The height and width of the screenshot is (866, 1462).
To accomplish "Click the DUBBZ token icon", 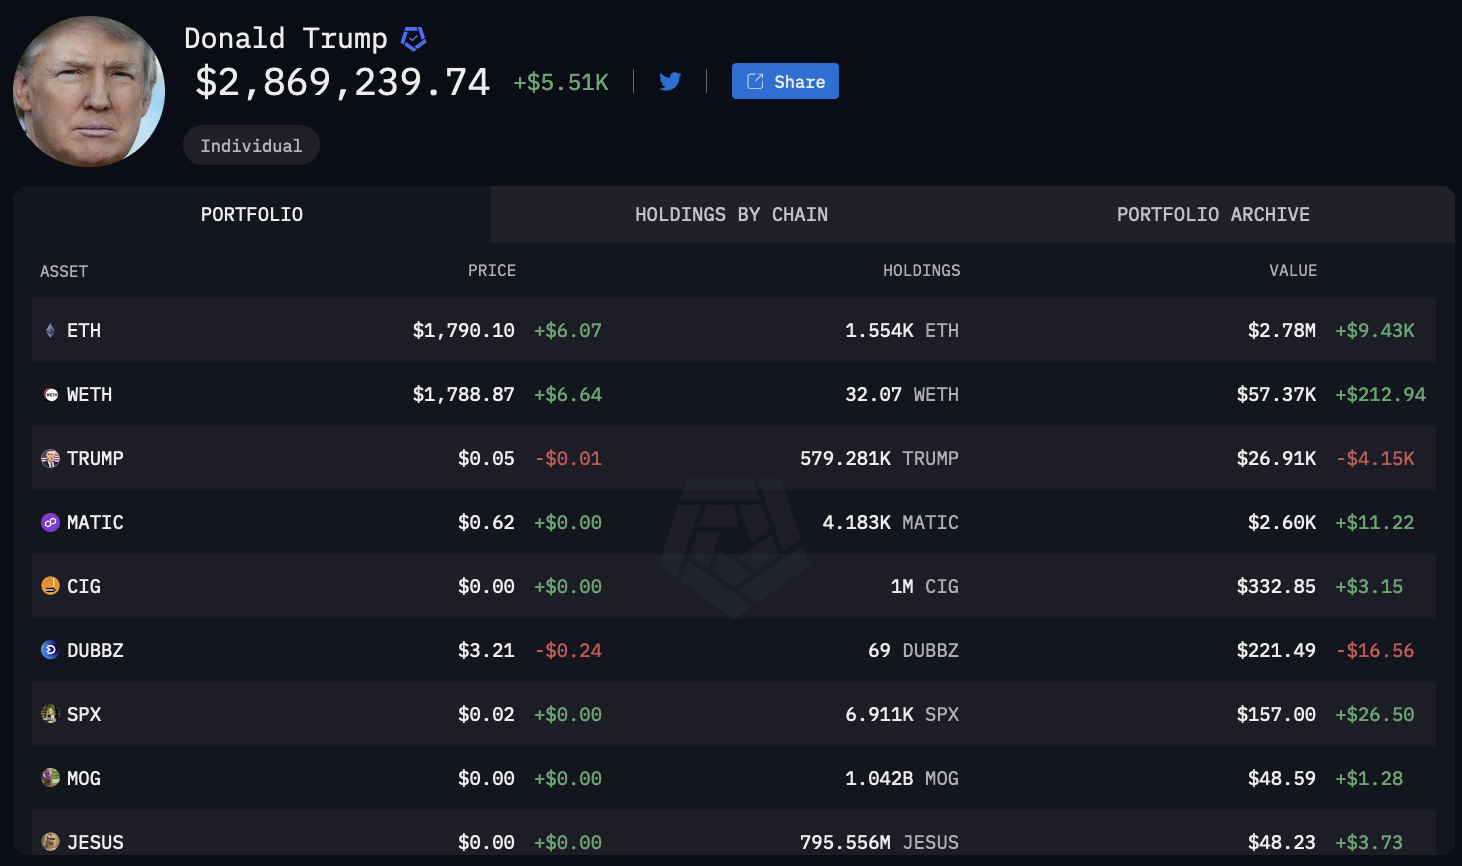I will click(50, 650).
